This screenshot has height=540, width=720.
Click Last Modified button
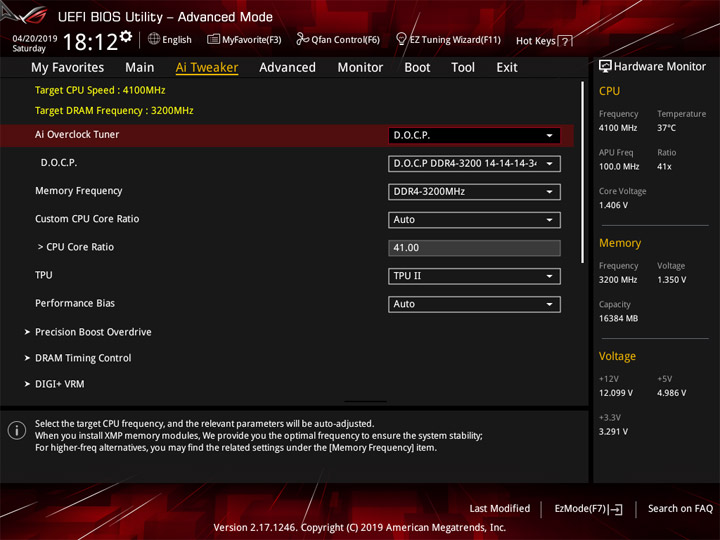[x=500, y=509]
